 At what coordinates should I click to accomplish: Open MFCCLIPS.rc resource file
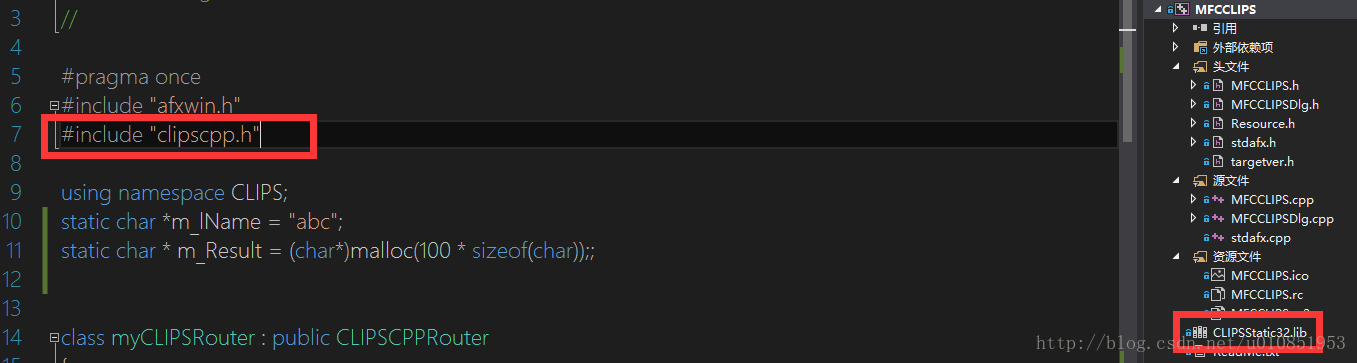coord(1267,294)
